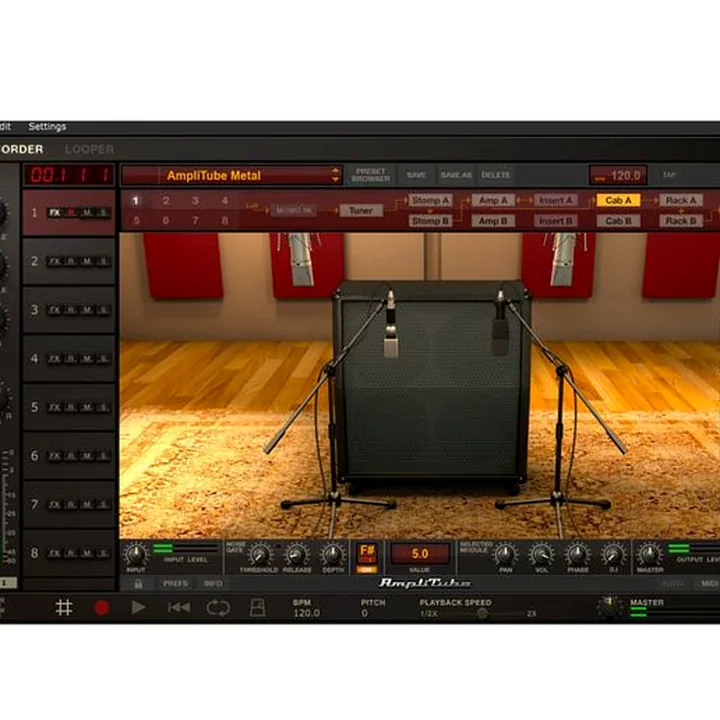Click the noise gate DEPTH knob
Screen dimensions: 720x720
(333, 555)
